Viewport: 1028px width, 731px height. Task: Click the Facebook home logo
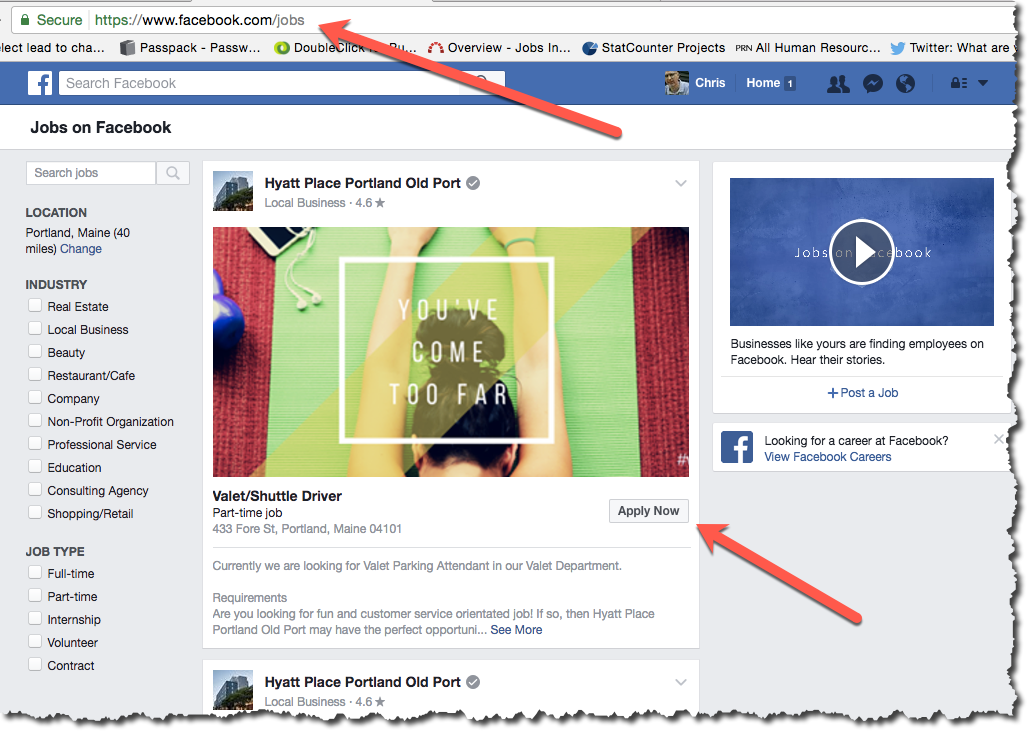pyautogui.click(x=40, y=82)
